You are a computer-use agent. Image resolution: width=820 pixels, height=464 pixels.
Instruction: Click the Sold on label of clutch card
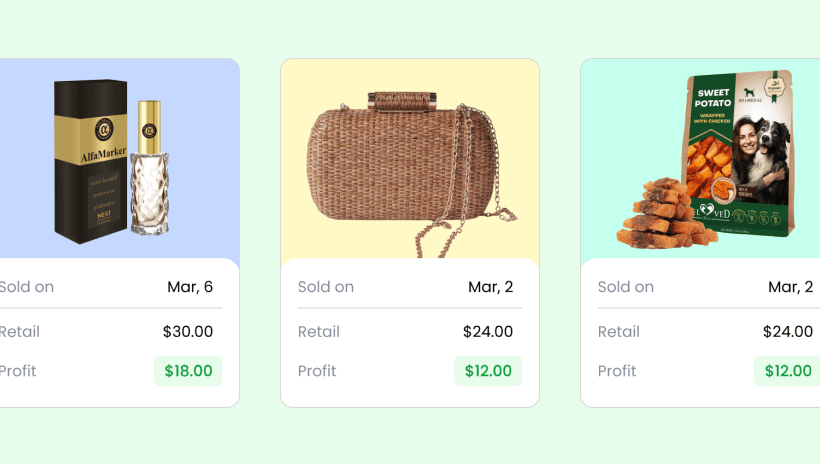(326, 287)
